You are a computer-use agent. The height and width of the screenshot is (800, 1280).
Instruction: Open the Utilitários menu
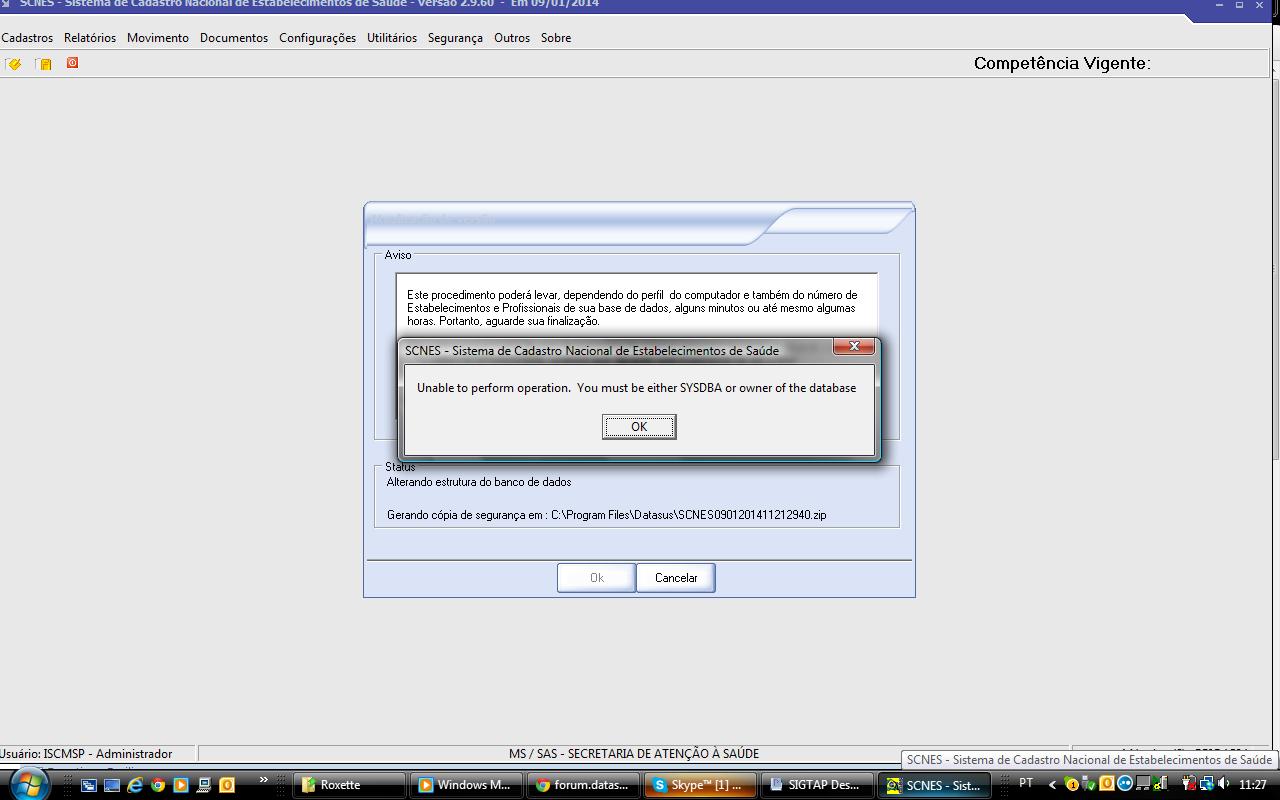pyautogui.click(x=392, y=38)
